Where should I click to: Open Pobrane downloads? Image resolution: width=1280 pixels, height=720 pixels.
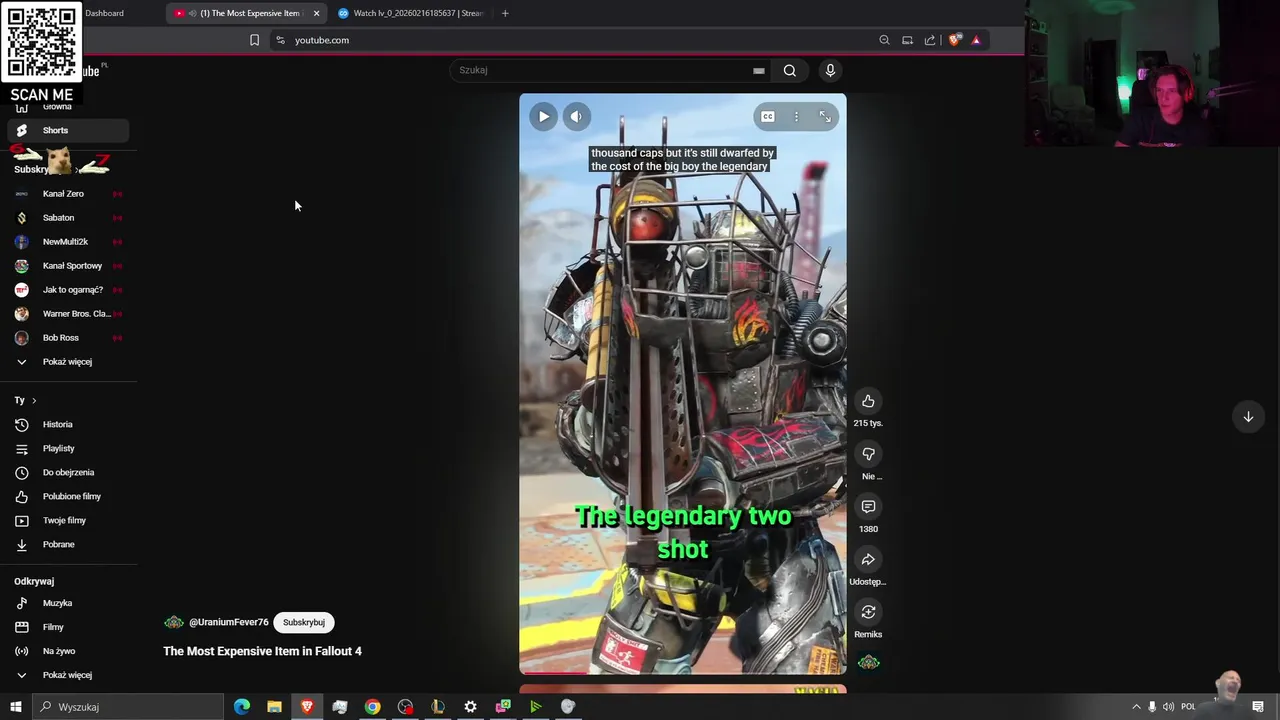(68, 545)
